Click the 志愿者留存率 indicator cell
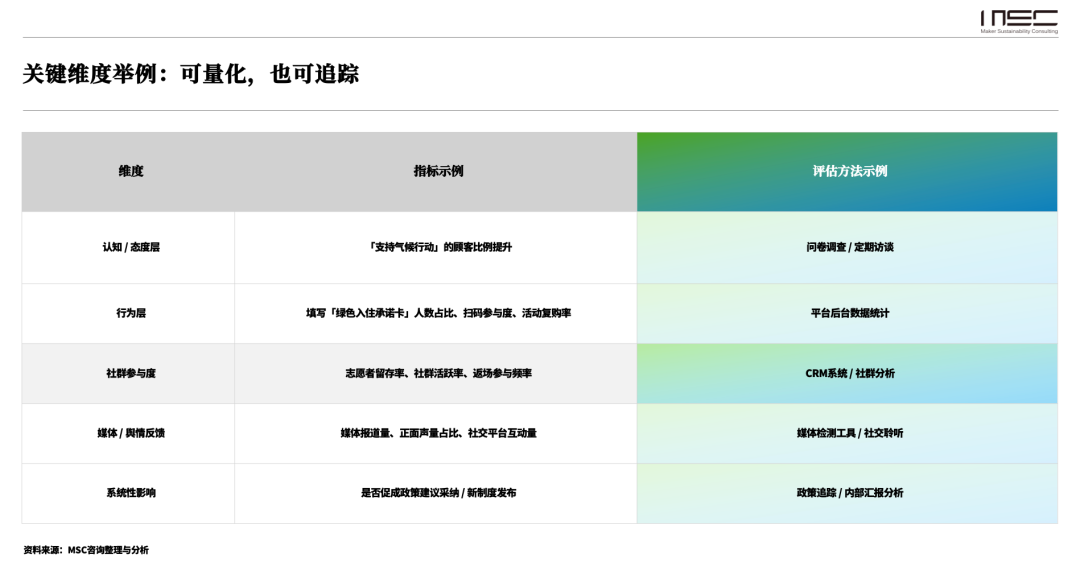The width and height of the screenshot is (1080, 571). (438, 373)
